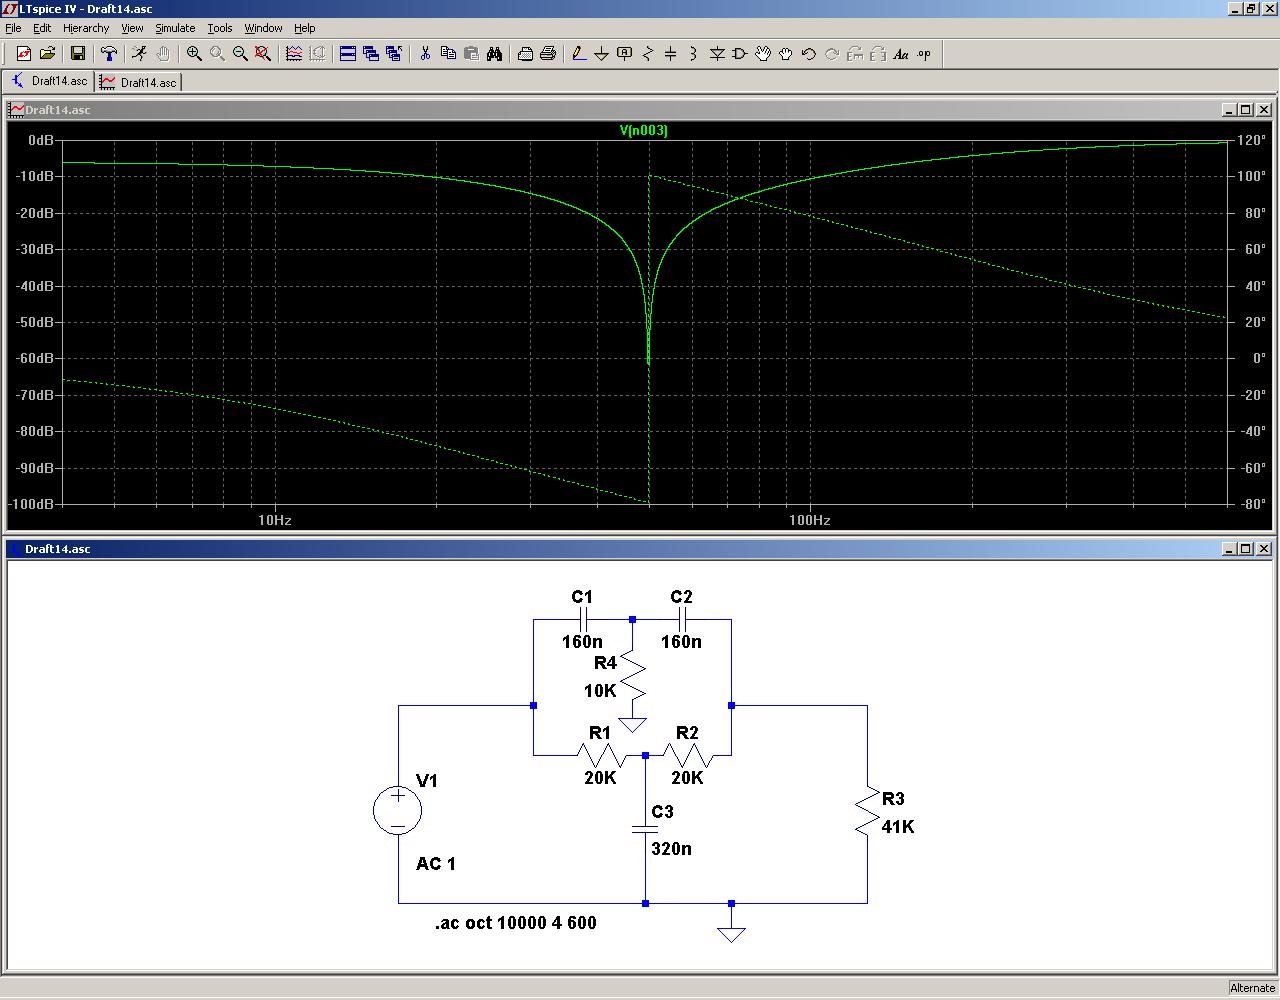Screen dimensions: 1280x1000
Task: Click the Label Net tool
Action: click(624, 54)
